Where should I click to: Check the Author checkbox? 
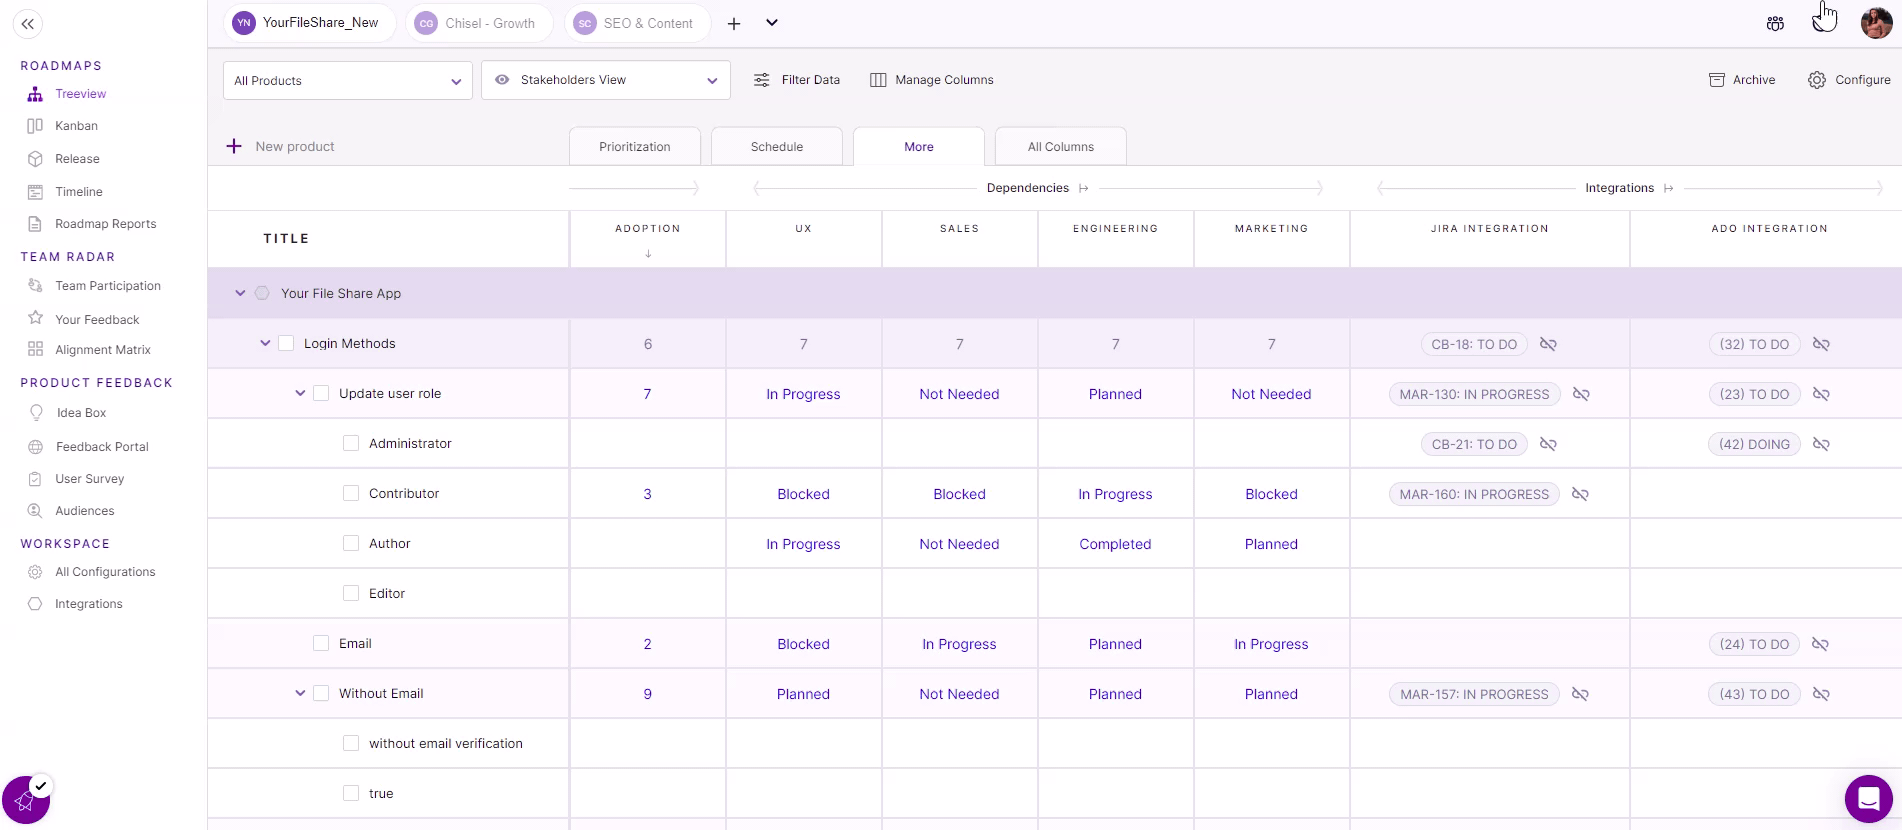(x=351, y=543)
